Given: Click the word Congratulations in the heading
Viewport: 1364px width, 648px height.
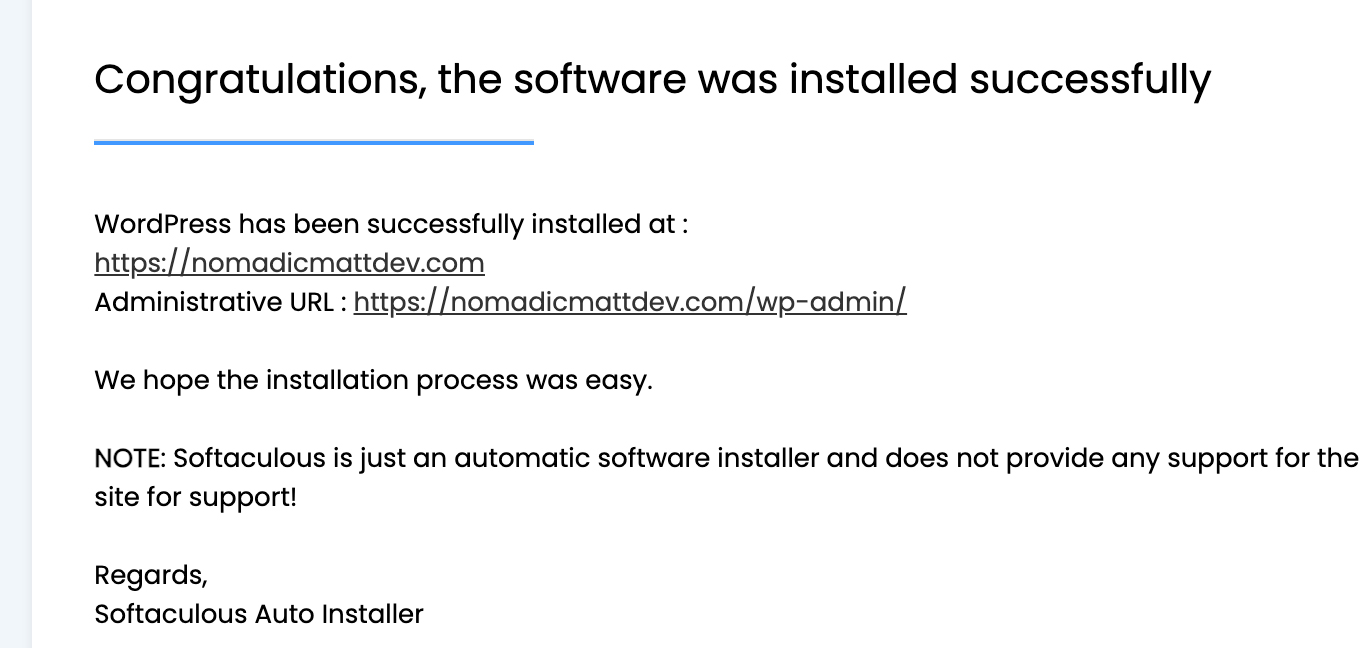Looking at the screenshot, I should point(250,80).
